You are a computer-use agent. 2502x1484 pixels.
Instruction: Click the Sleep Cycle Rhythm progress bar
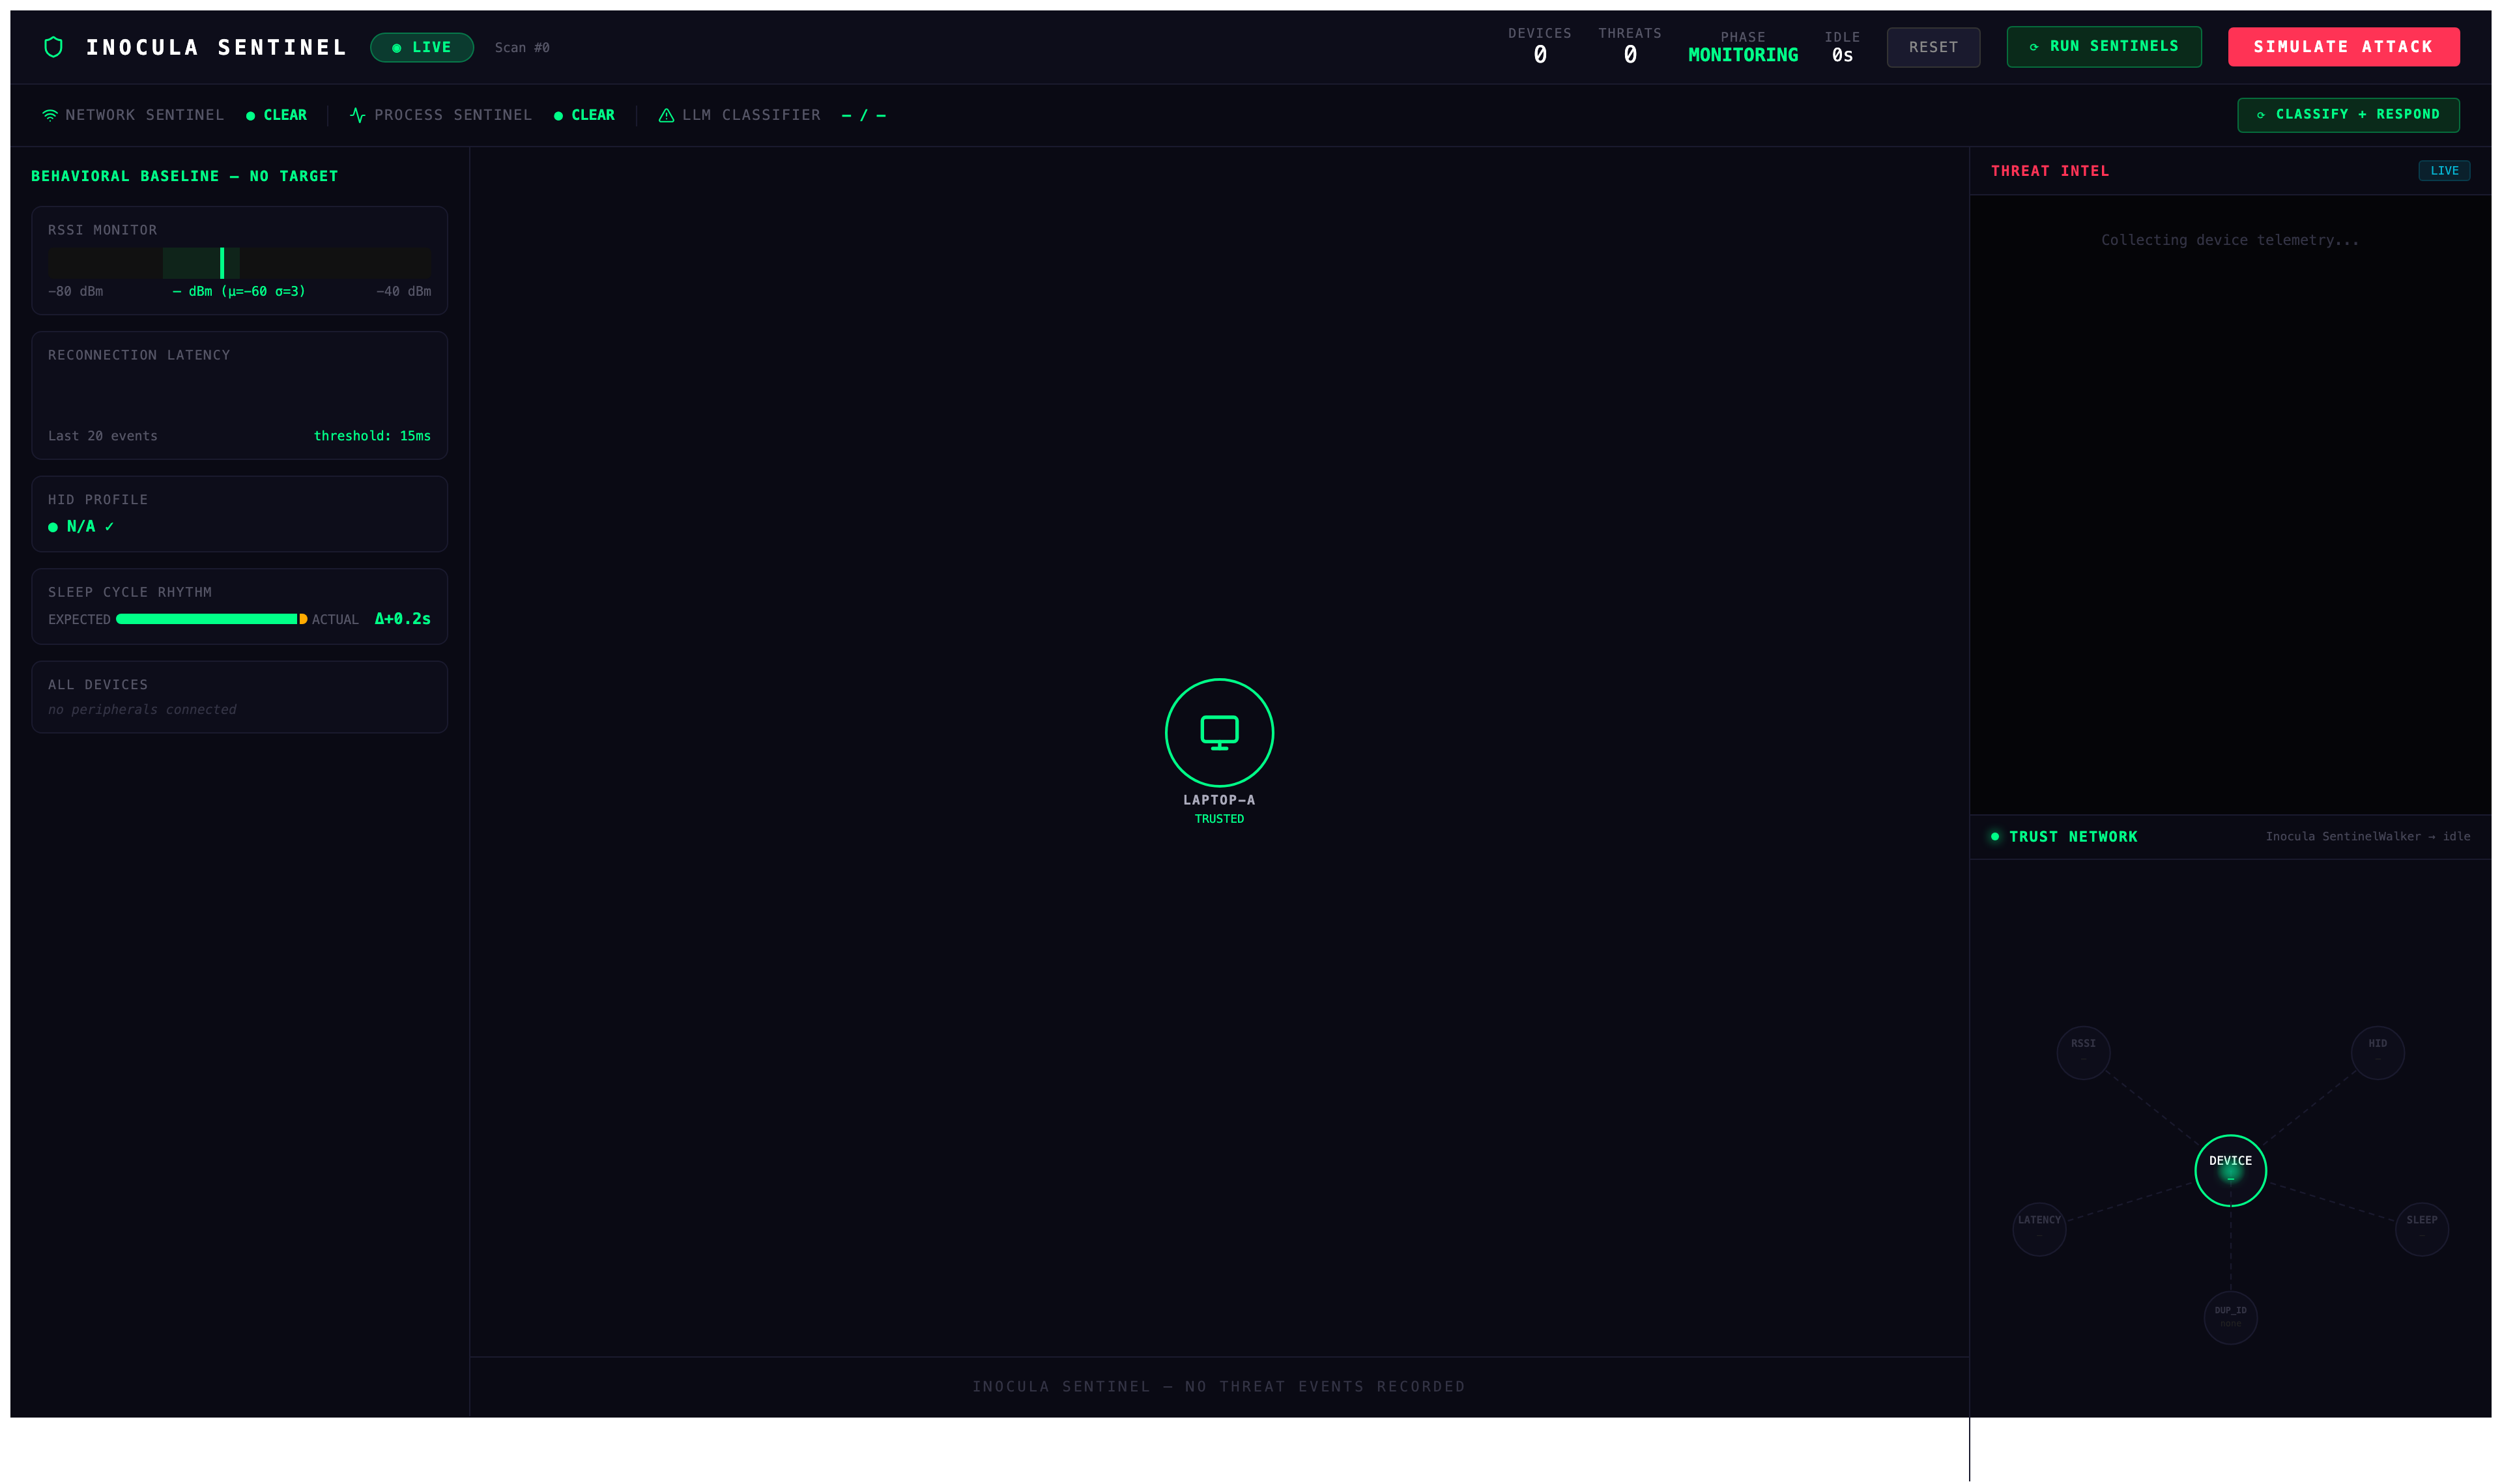click(x=209, y=619)
